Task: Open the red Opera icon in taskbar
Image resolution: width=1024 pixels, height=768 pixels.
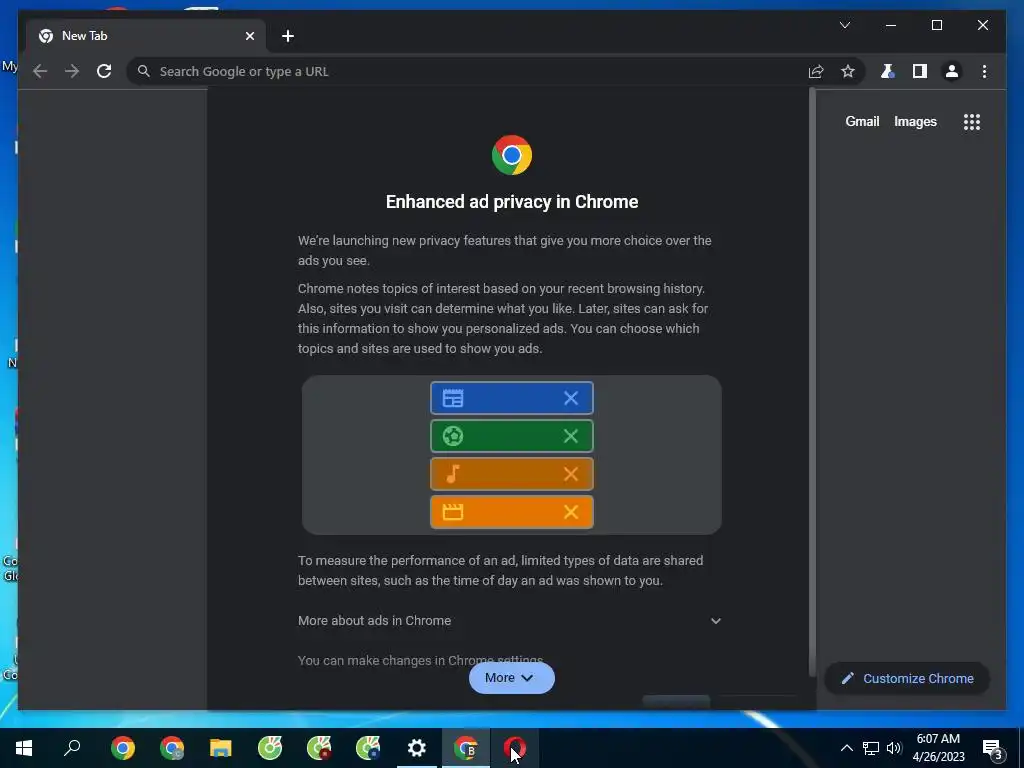Action: coord(515,748)
